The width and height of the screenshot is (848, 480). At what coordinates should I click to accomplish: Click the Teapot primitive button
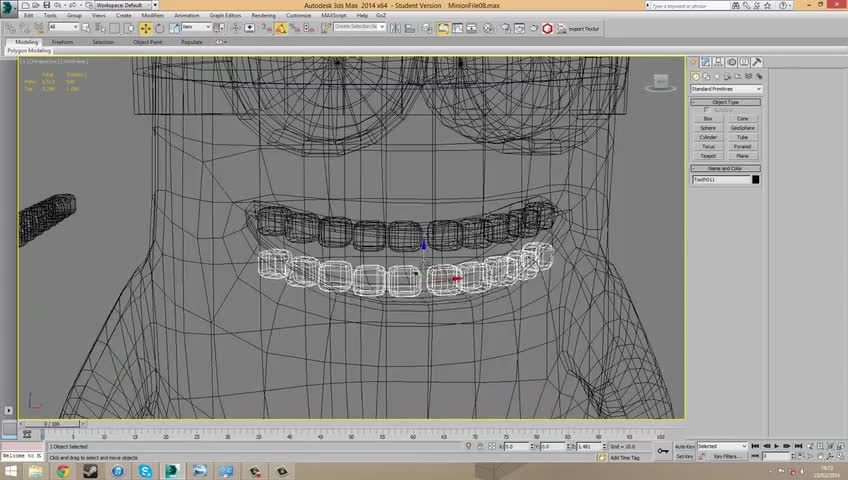coord(708,156)
